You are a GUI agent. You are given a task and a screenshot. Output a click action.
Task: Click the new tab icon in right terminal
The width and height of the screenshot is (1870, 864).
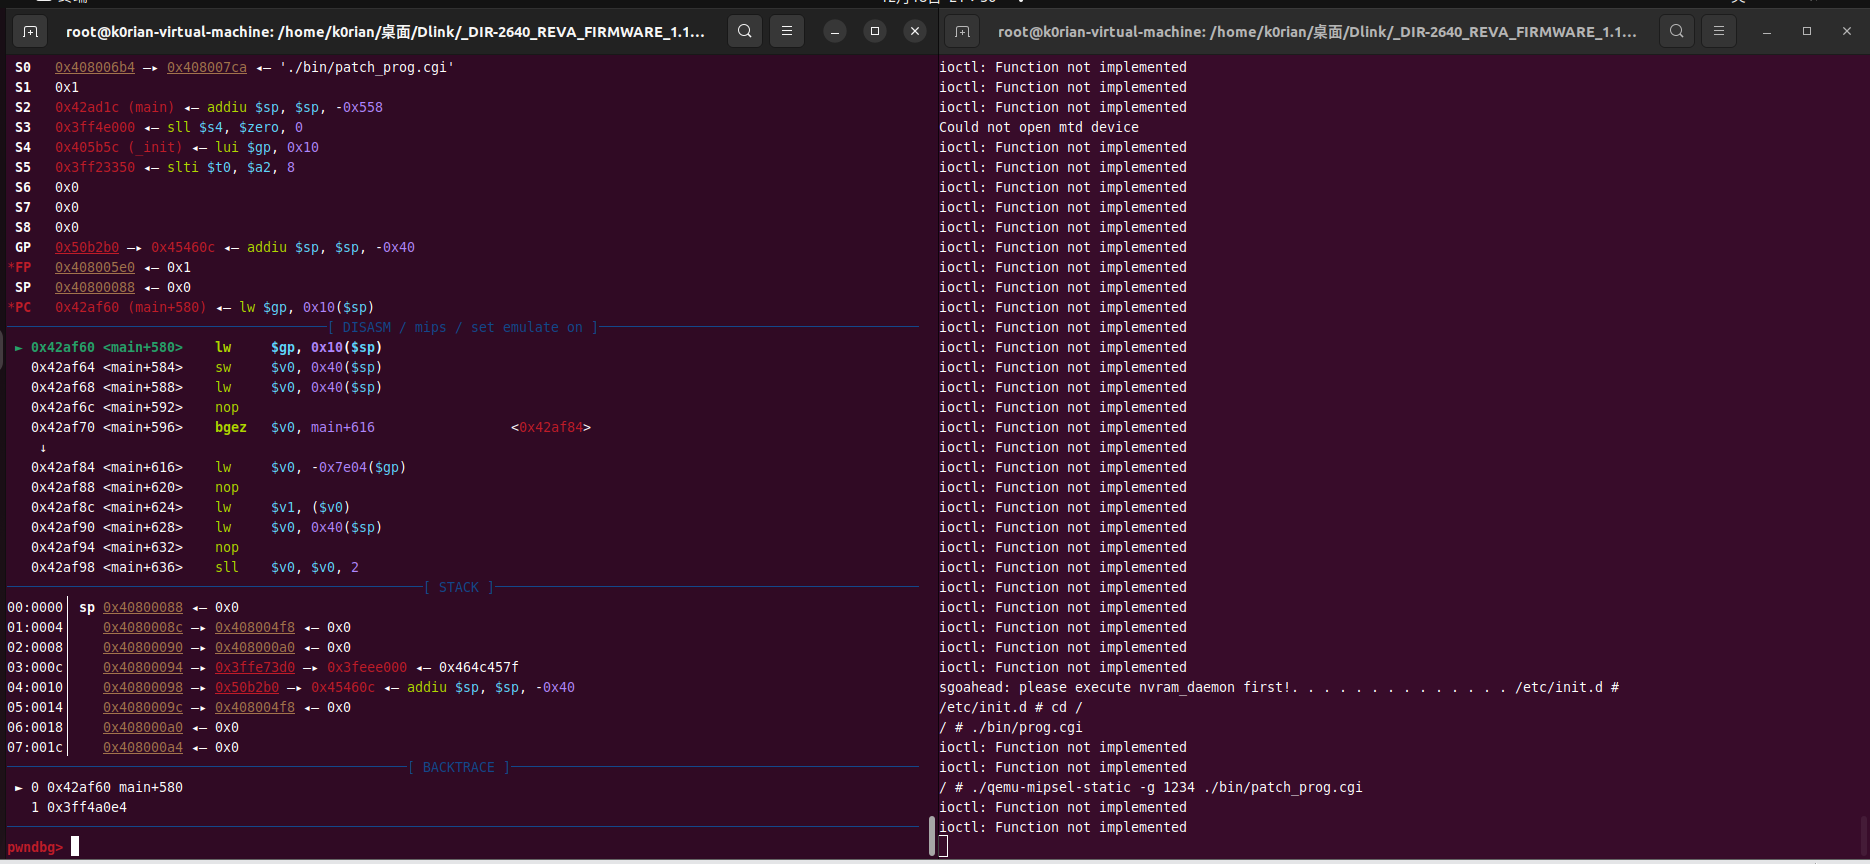(x=962, y=32)
